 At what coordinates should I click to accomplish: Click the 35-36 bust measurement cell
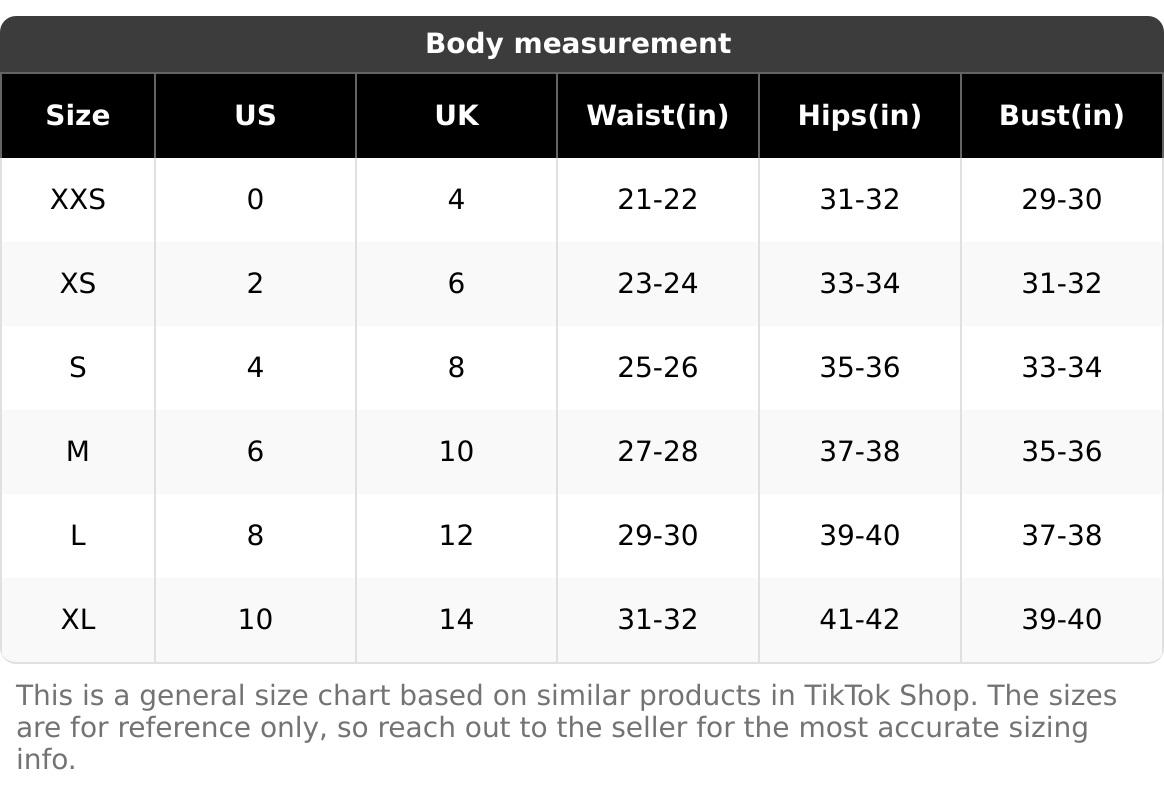click(1061, 452)
